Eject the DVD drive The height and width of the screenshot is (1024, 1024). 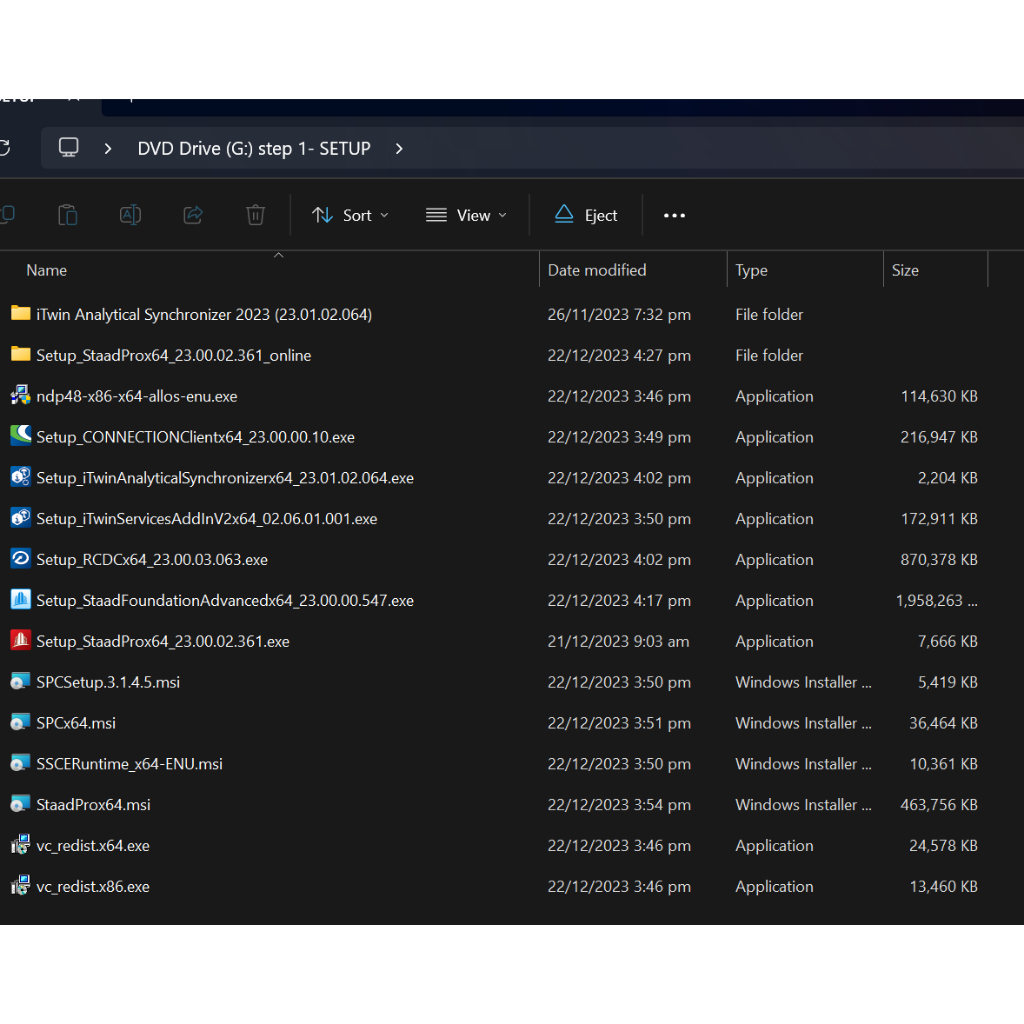click(586, 215)
